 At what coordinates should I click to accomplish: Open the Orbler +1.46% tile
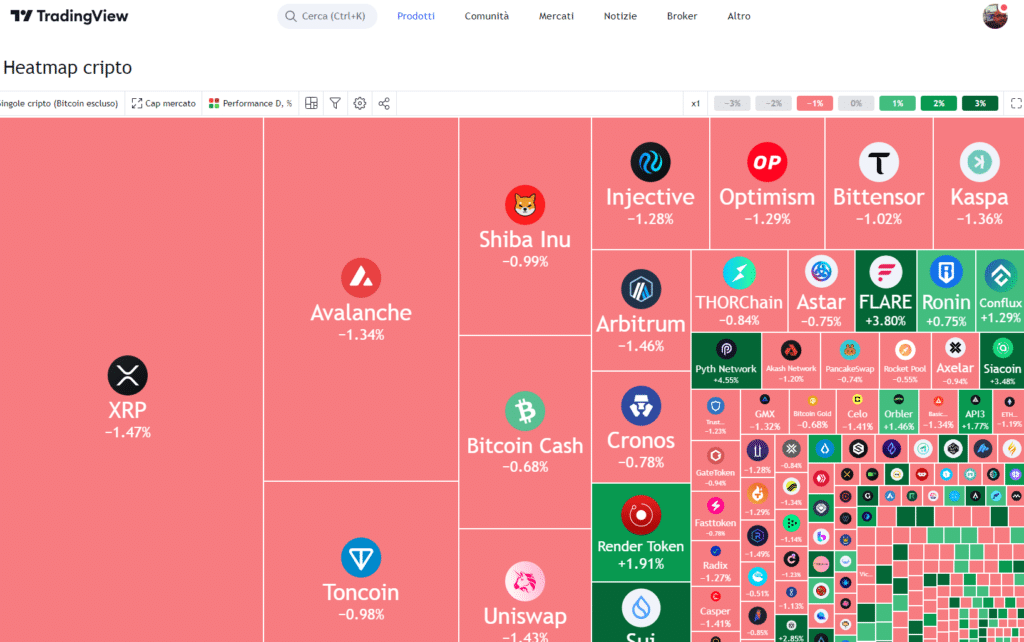[899, 411]
